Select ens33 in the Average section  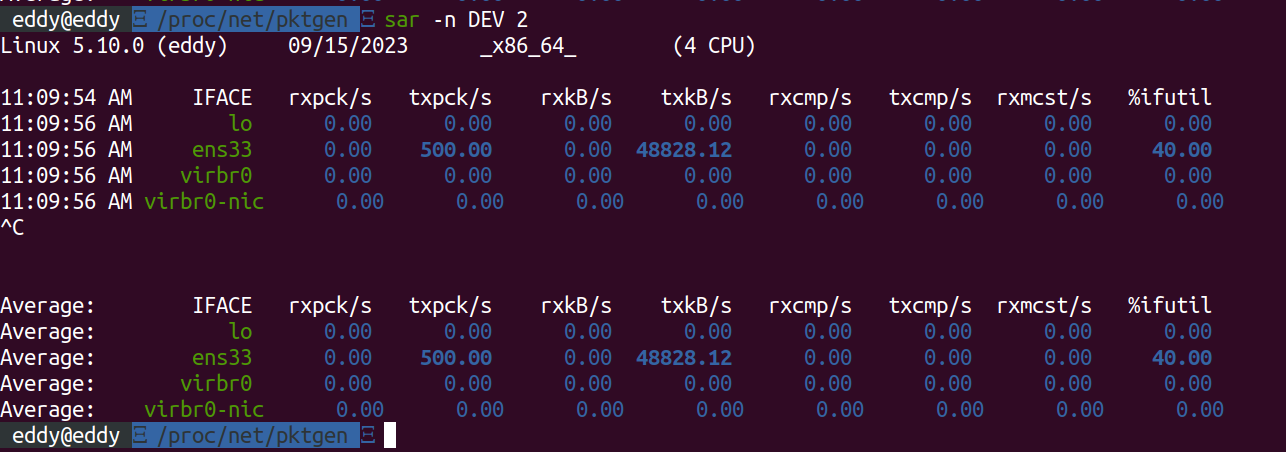(x=222, y=358)
